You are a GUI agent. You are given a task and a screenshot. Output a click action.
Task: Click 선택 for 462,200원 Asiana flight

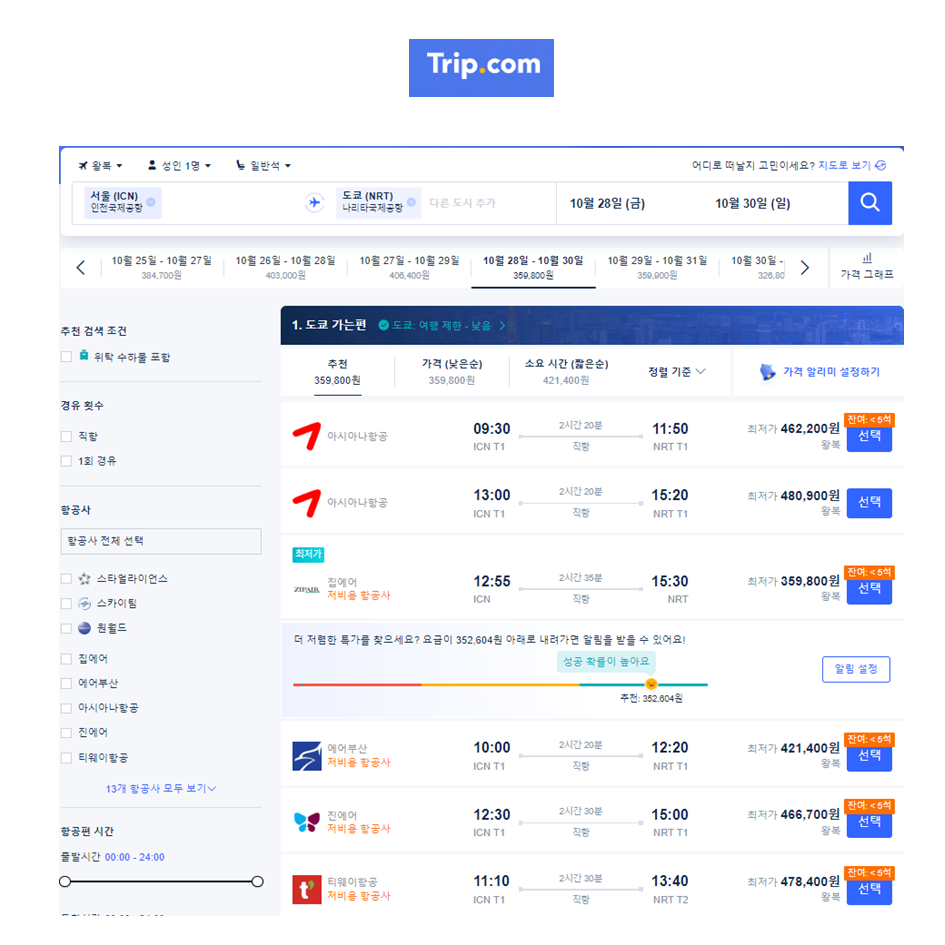coord(869,436)
